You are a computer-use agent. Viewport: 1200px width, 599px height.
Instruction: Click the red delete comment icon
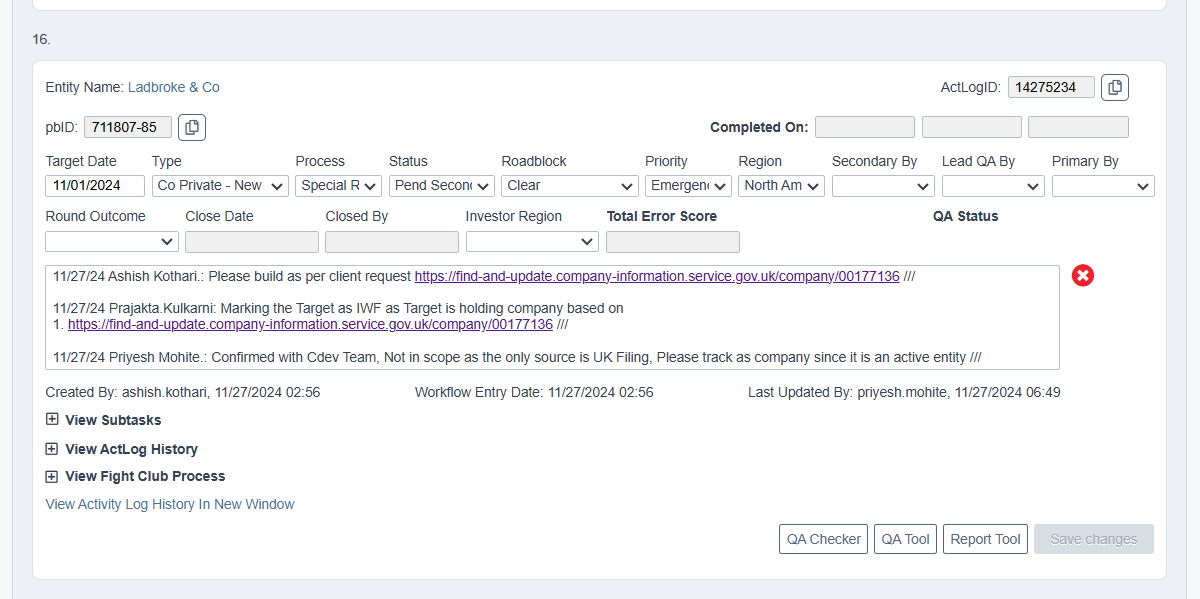(x=1083, y=275)
